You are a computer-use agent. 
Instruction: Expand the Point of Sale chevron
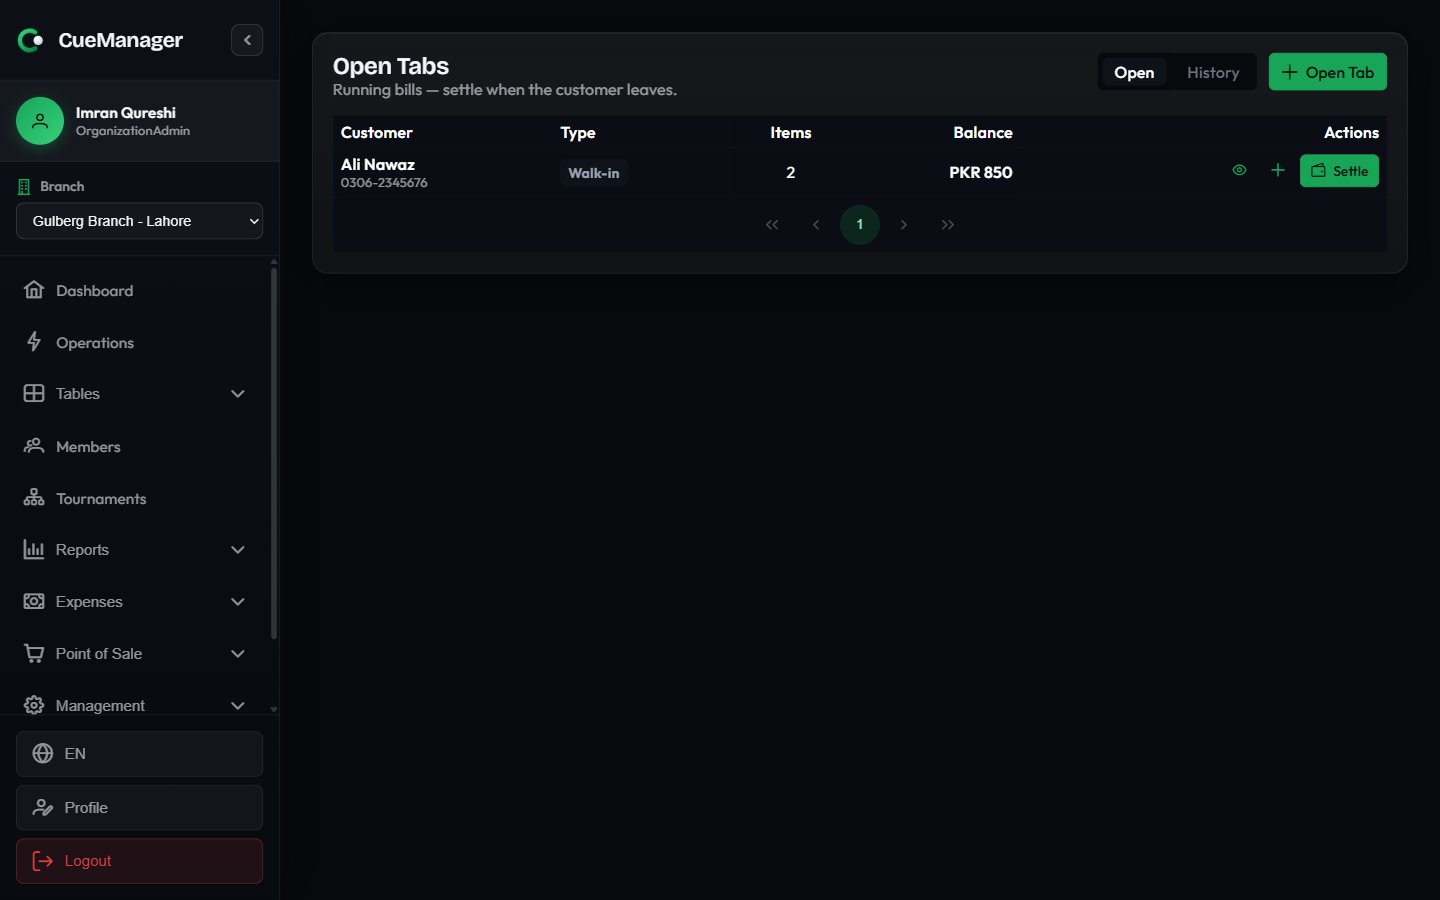click(238, 654)
